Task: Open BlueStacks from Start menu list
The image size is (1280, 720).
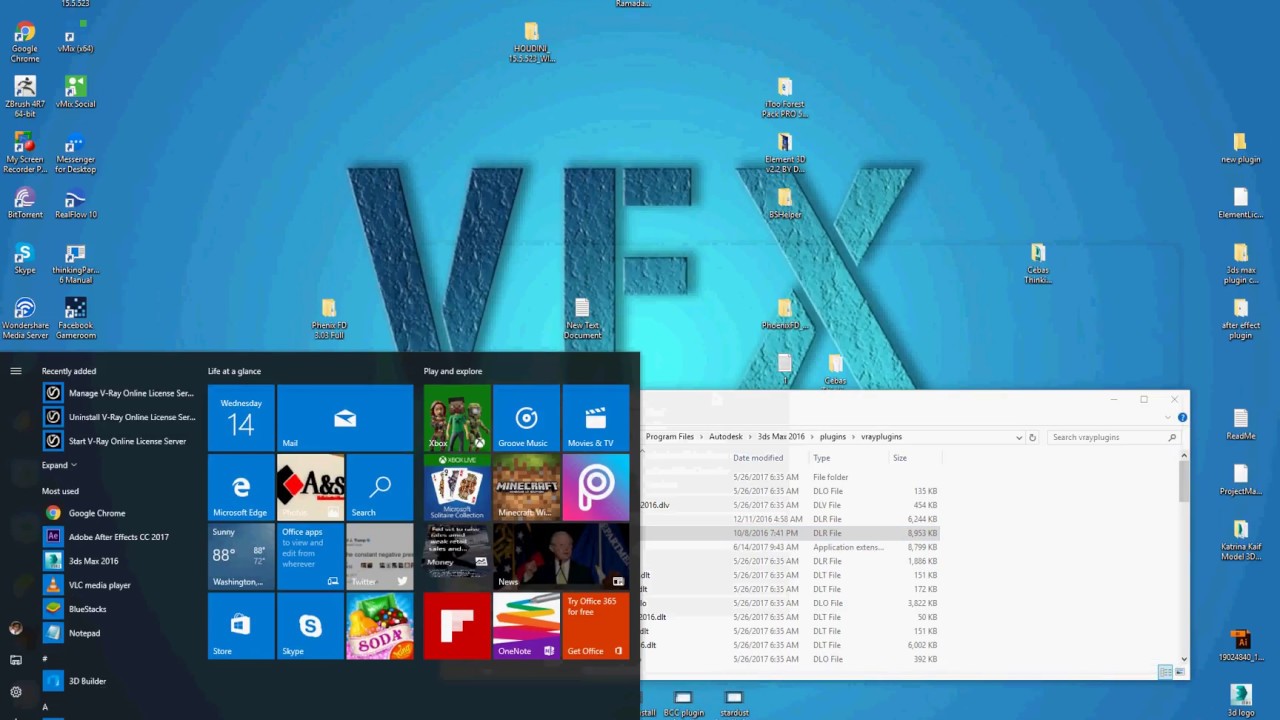Action: pyautogui.click(x=120, y=609)
